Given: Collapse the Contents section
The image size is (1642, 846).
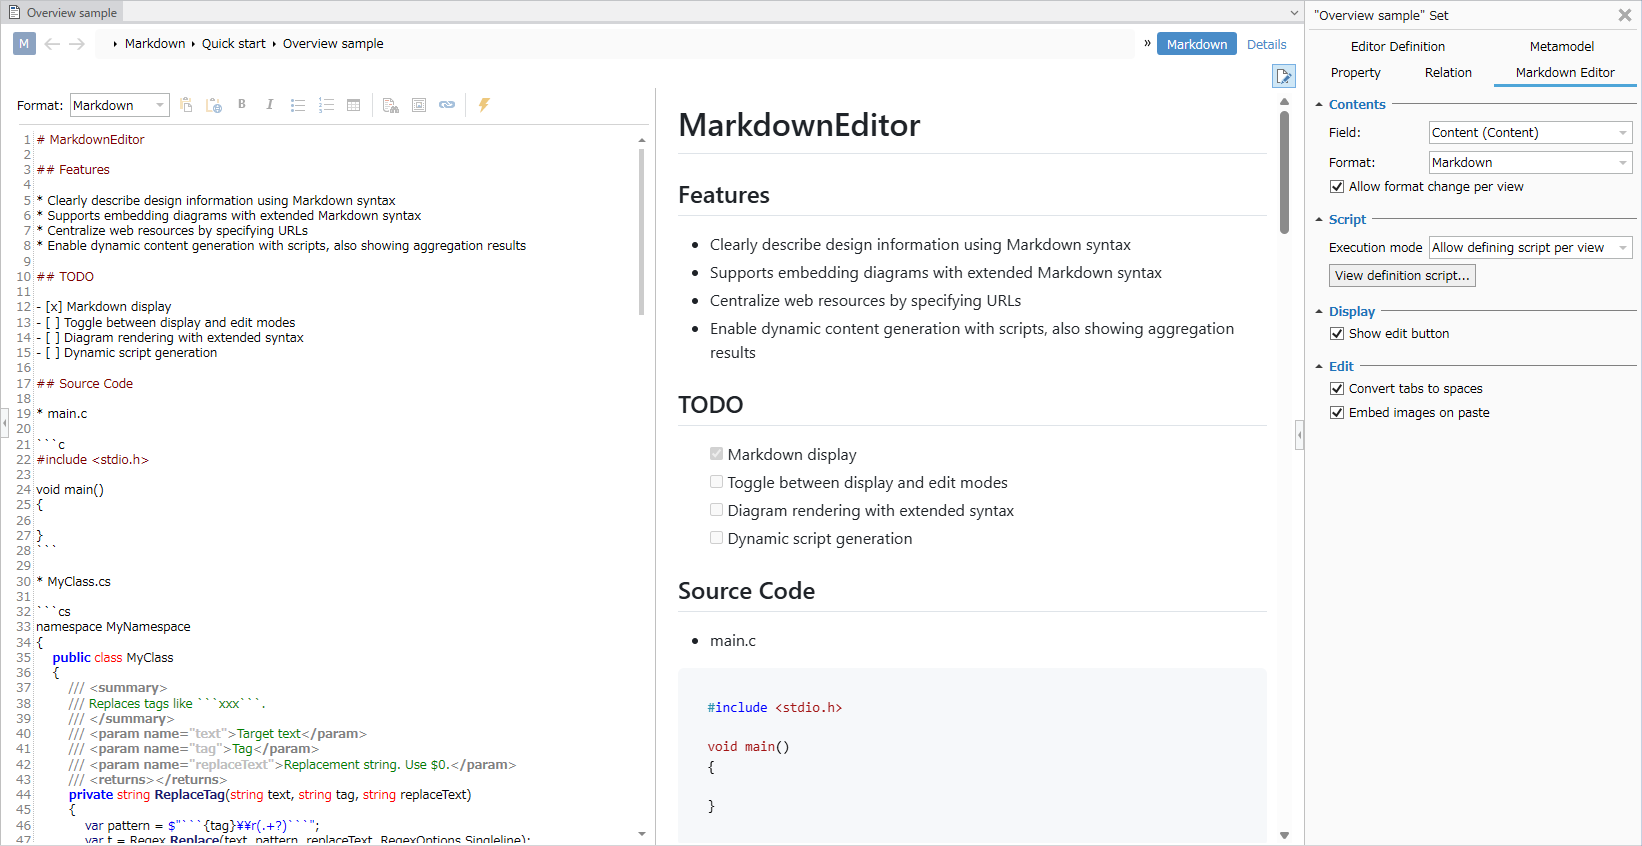Looking at the screenshot, I should coord(1319,105).
